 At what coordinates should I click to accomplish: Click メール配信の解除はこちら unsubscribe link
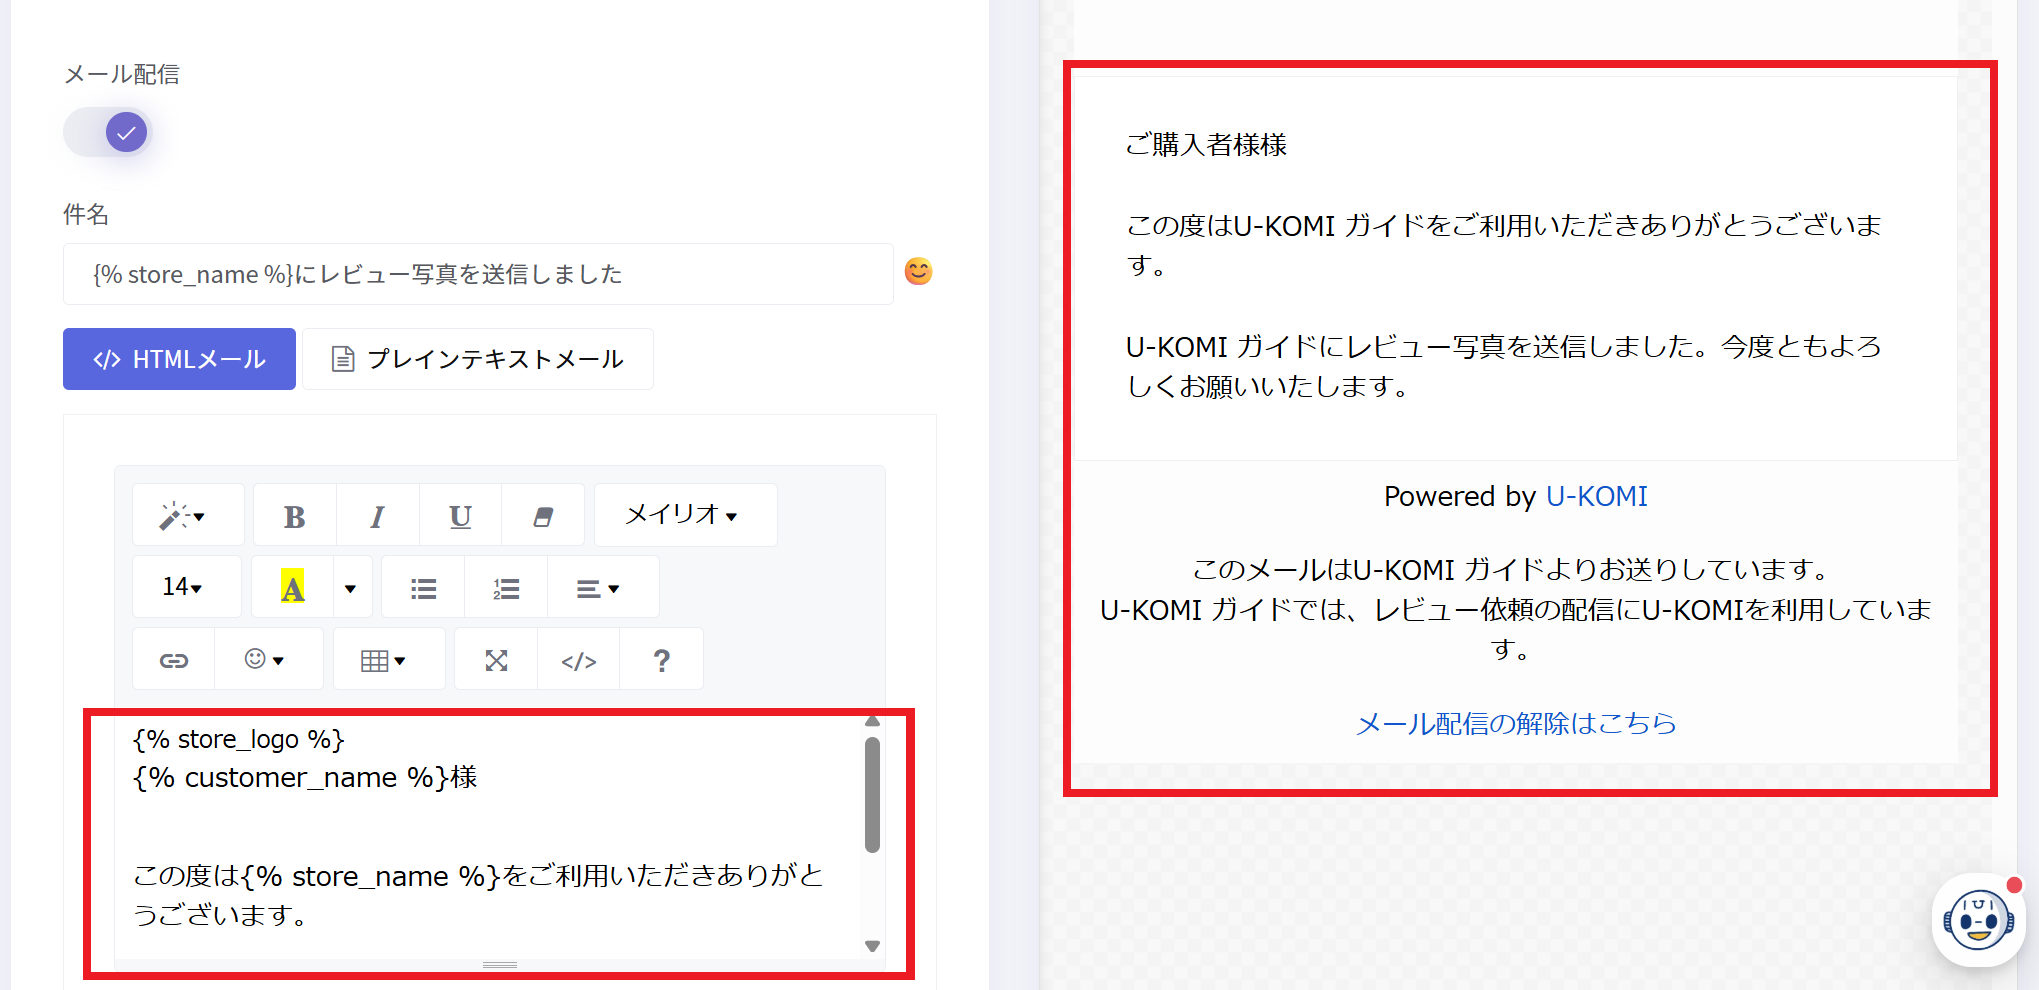point(1516,723)
